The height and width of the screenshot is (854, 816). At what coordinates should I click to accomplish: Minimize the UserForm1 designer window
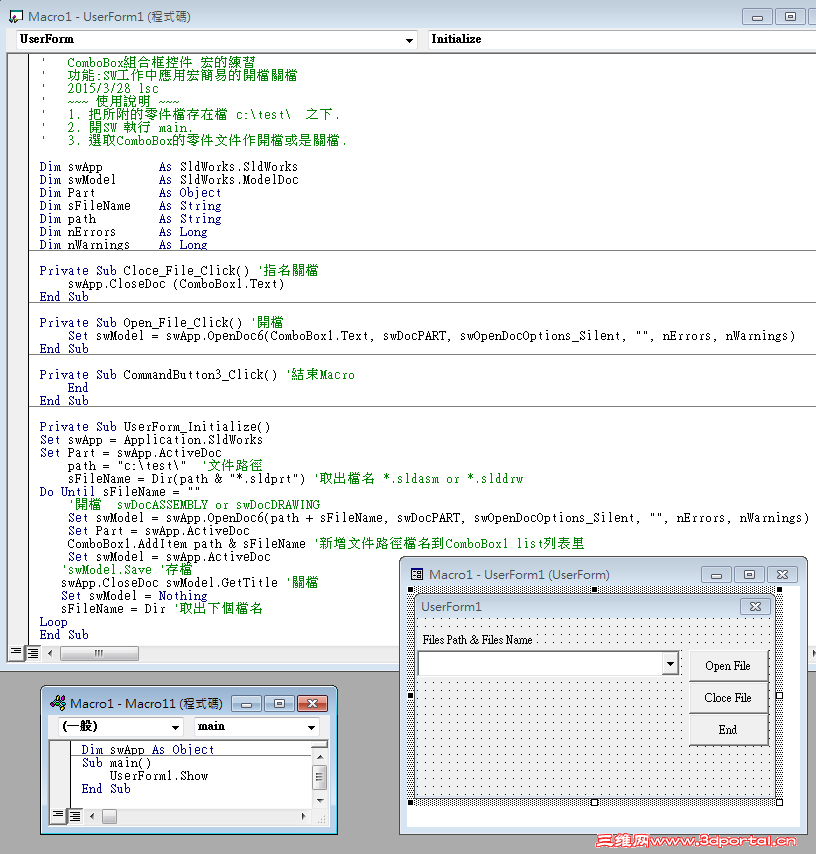coord(716,575)
